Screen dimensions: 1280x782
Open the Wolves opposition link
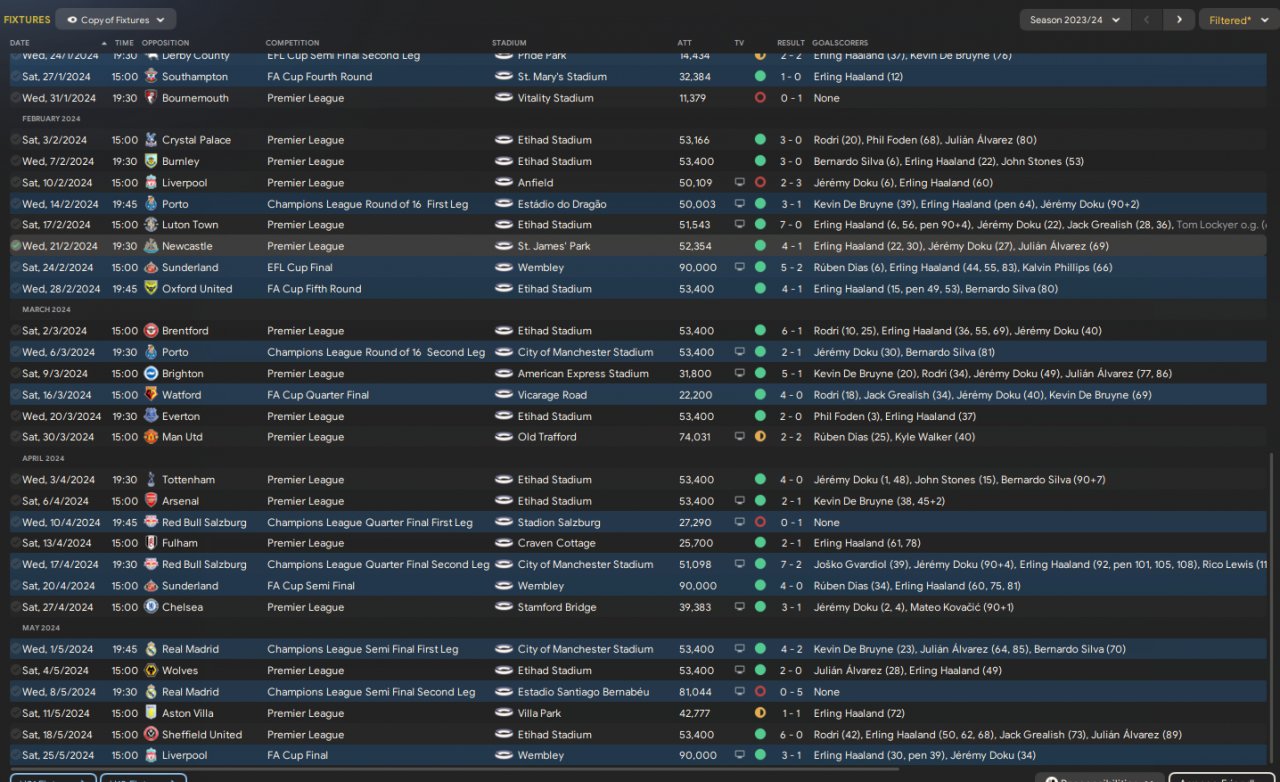[180, 671]
